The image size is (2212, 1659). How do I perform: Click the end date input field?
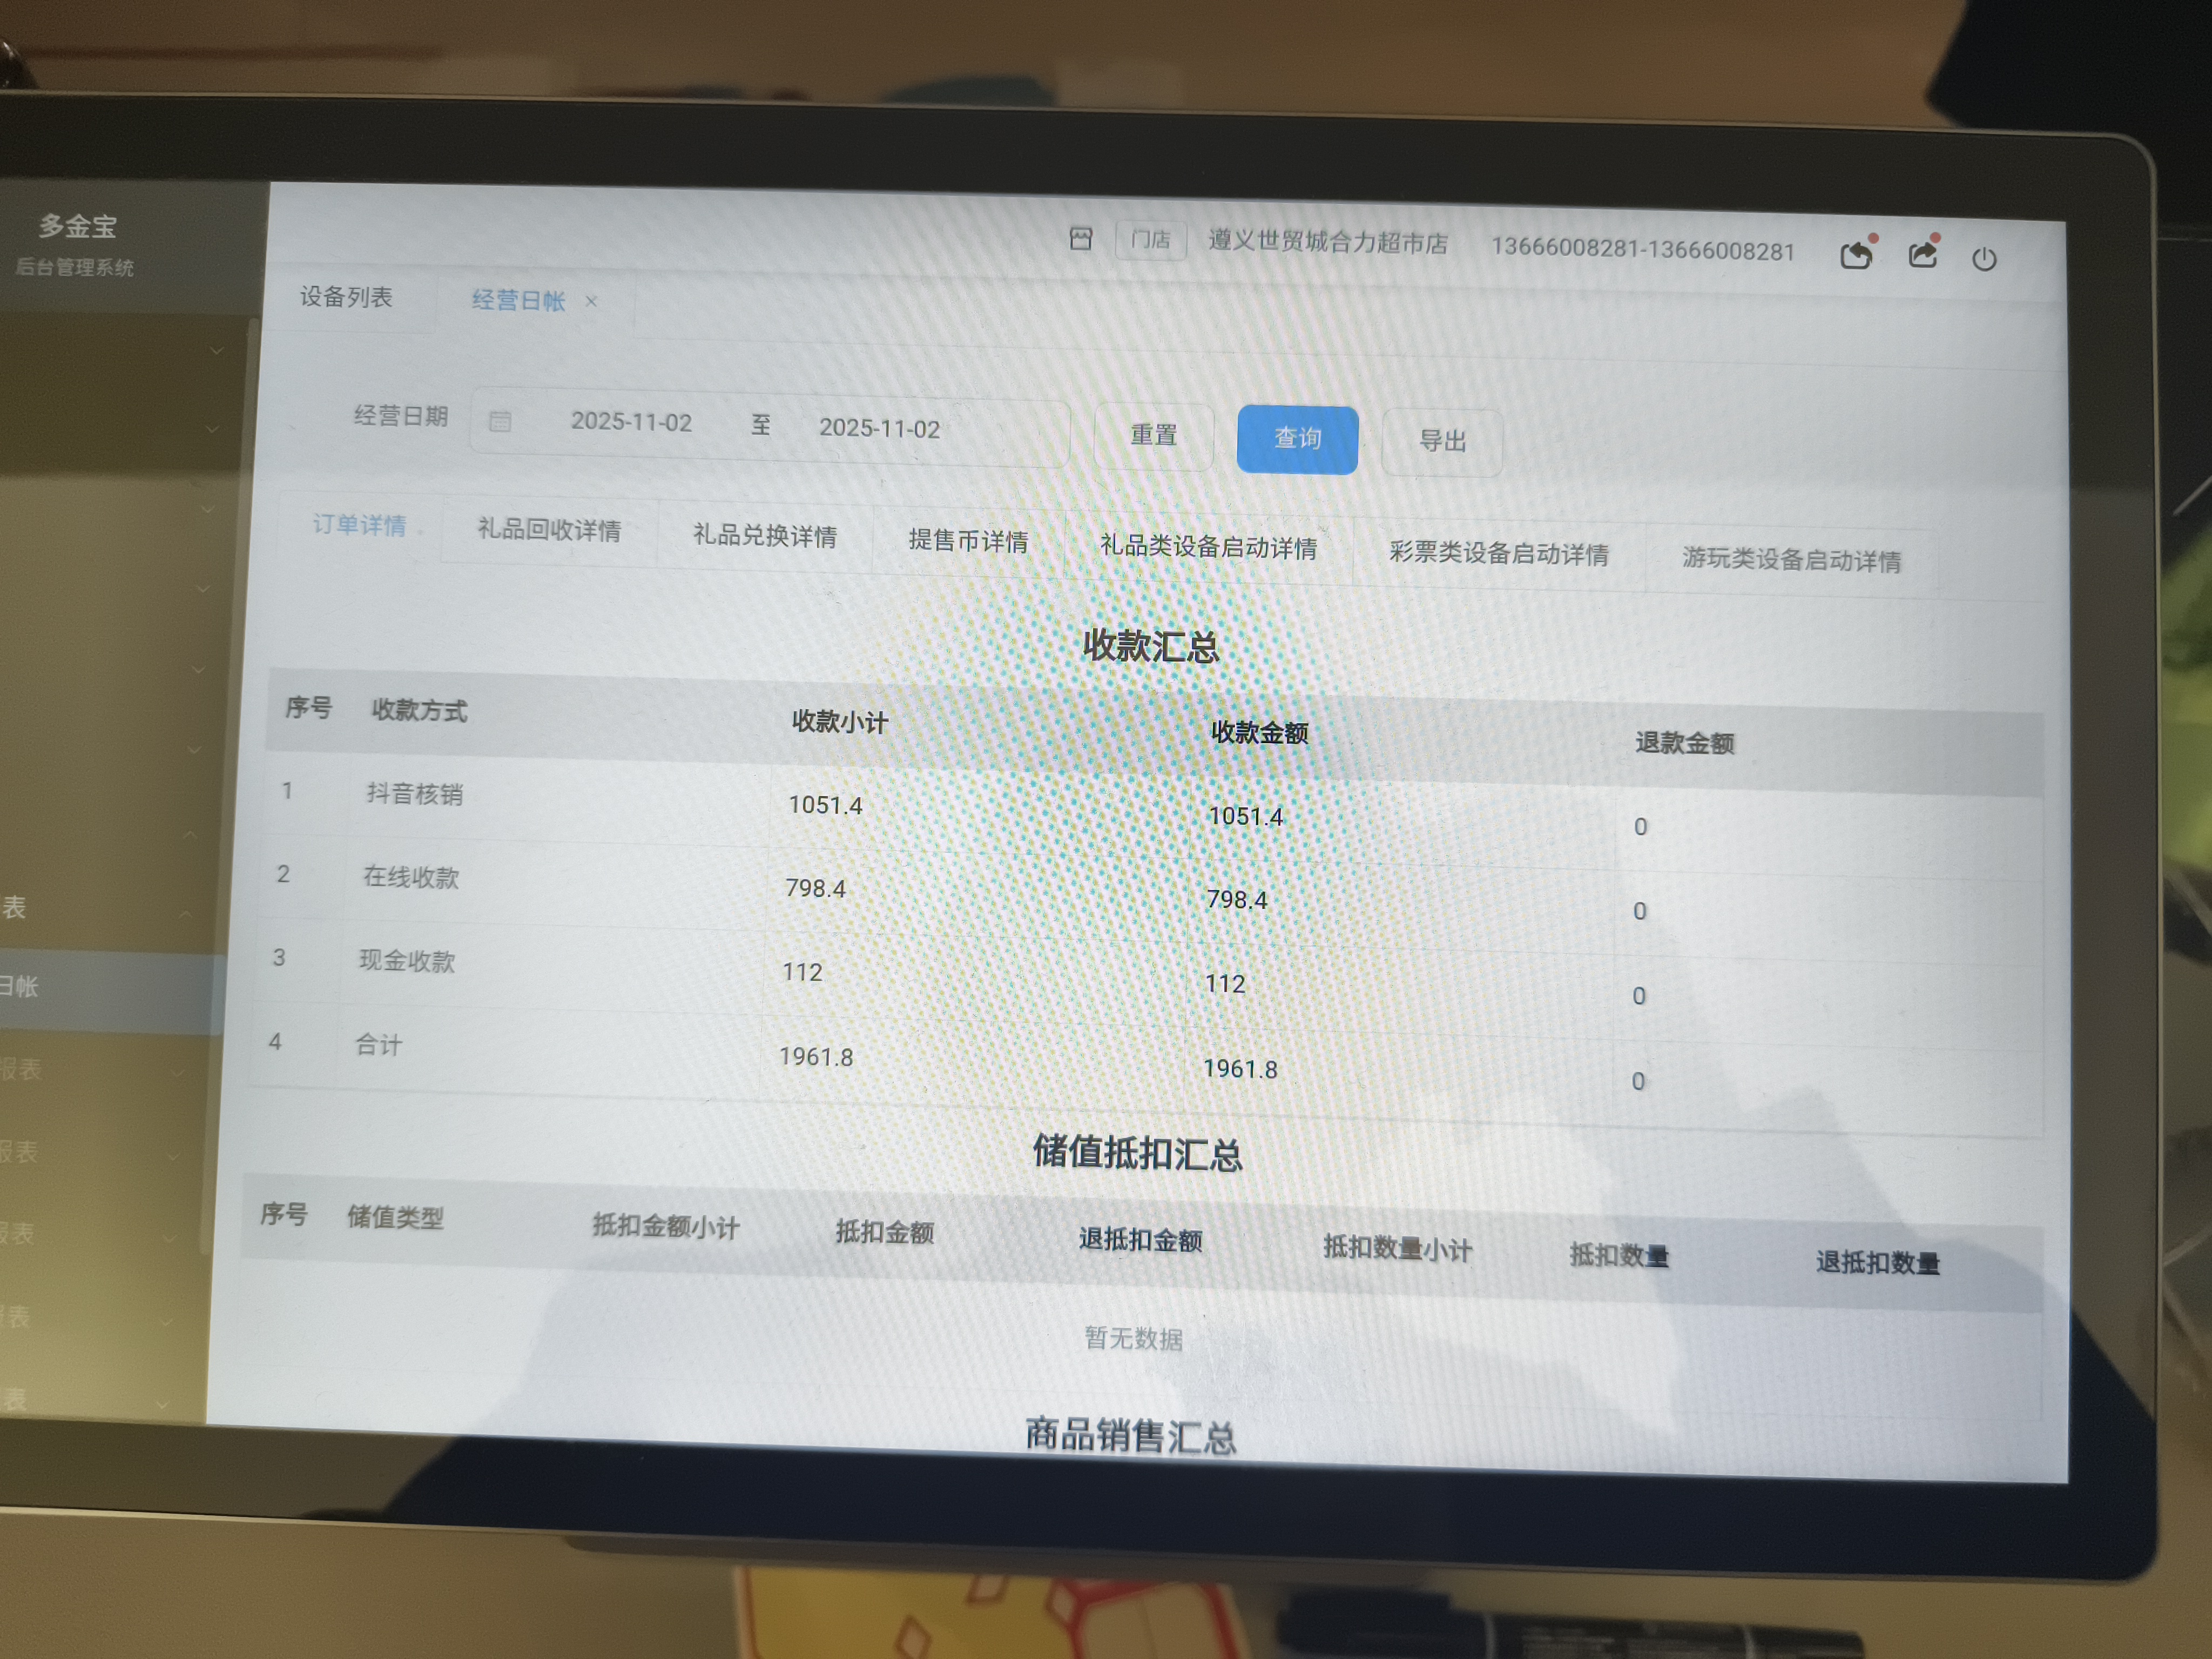coord(879,428)
